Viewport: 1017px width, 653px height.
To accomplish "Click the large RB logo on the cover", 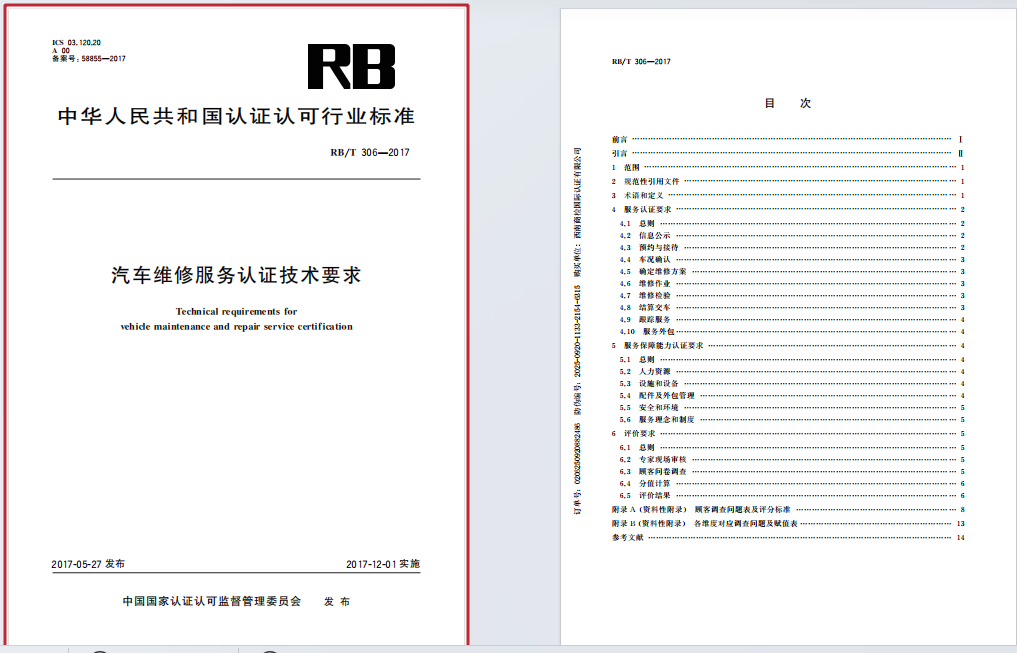I will [x=351, y=67].
